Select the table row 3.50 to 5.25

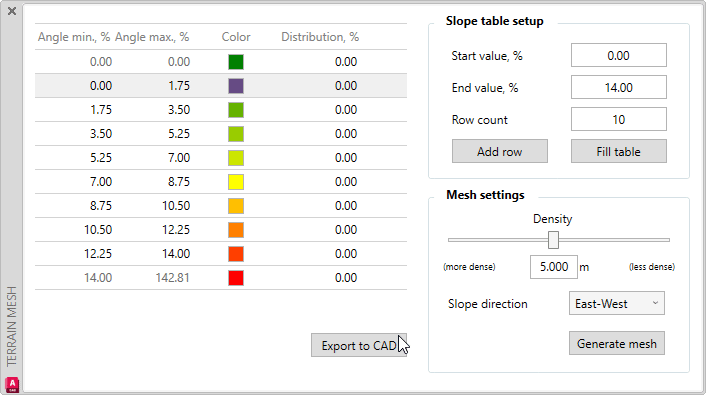(221, 134)
